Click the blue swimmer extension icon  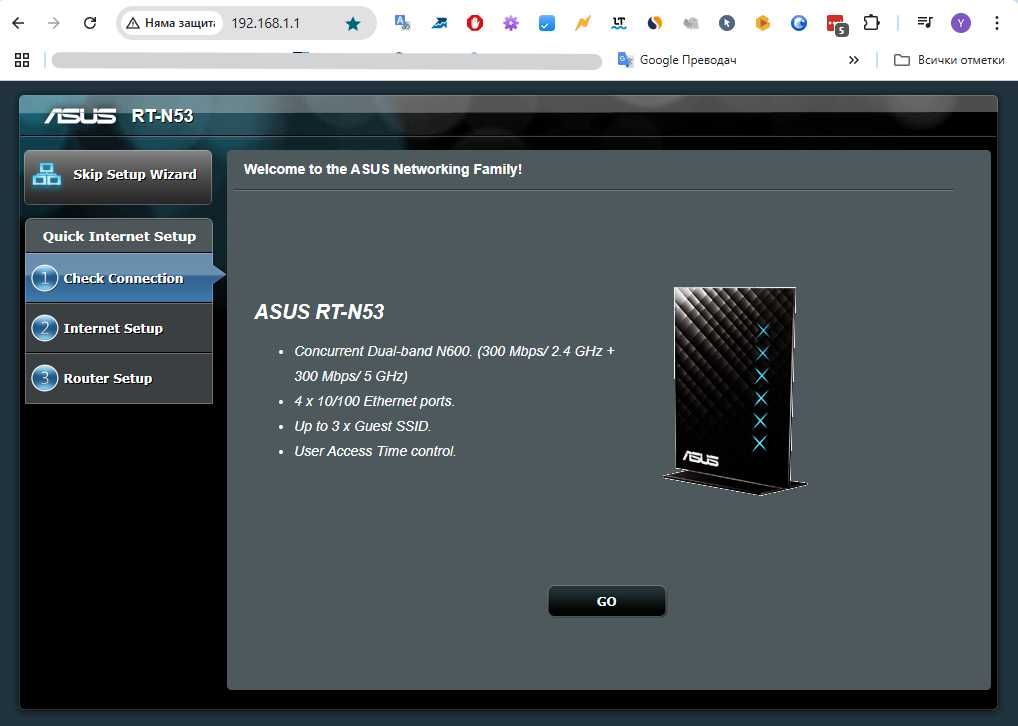coord(439,23)
